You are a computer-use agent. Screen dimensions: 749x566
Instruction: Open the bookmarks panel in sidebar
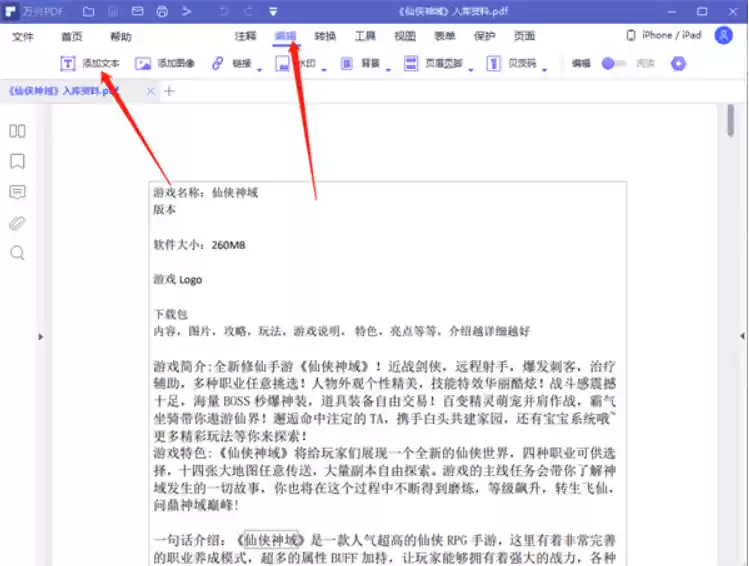tap(17, 161)
